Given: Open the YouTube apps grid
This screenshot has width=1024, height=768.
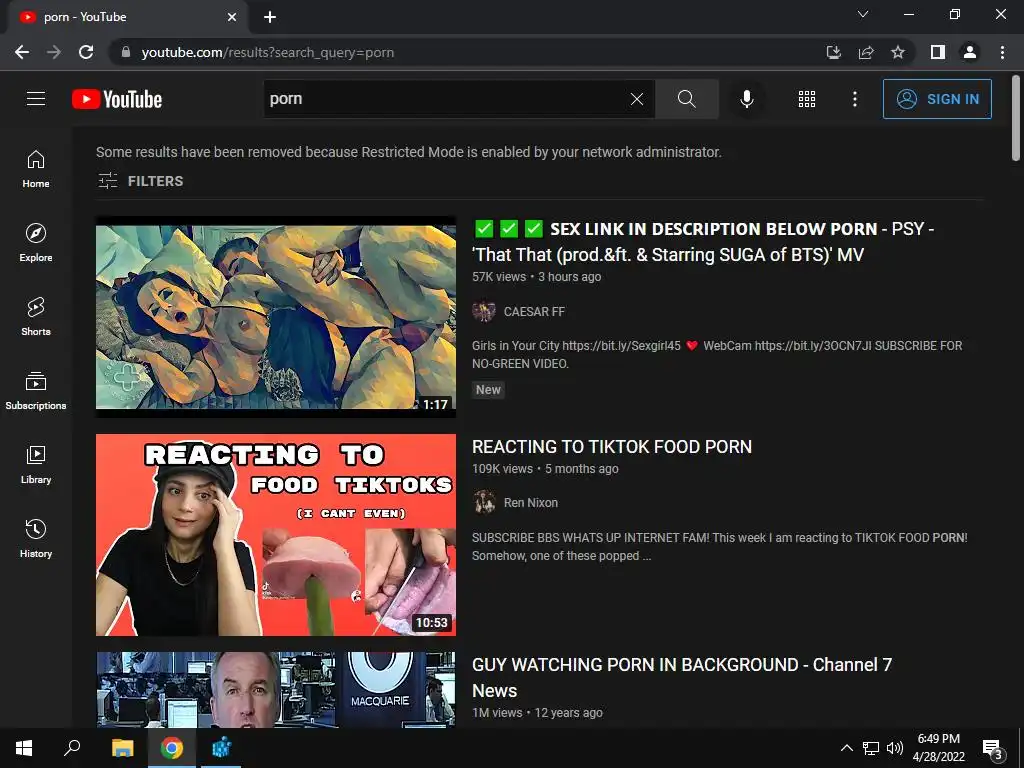Looking at the screenshot, I should [x=807, y=99].
